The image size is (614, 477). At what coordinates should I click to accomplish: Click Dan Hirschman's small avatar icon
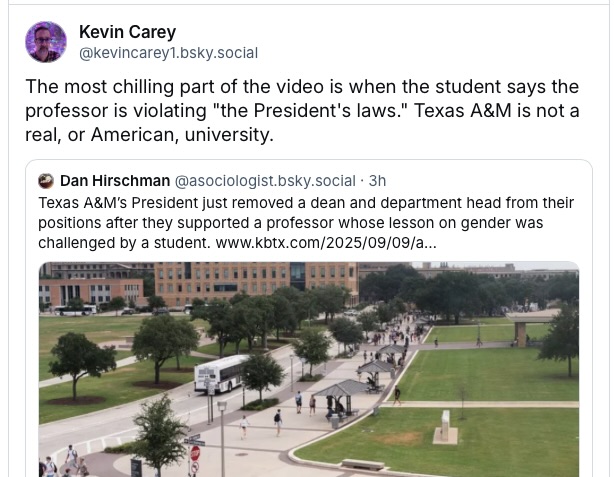(x=46, y=181)
